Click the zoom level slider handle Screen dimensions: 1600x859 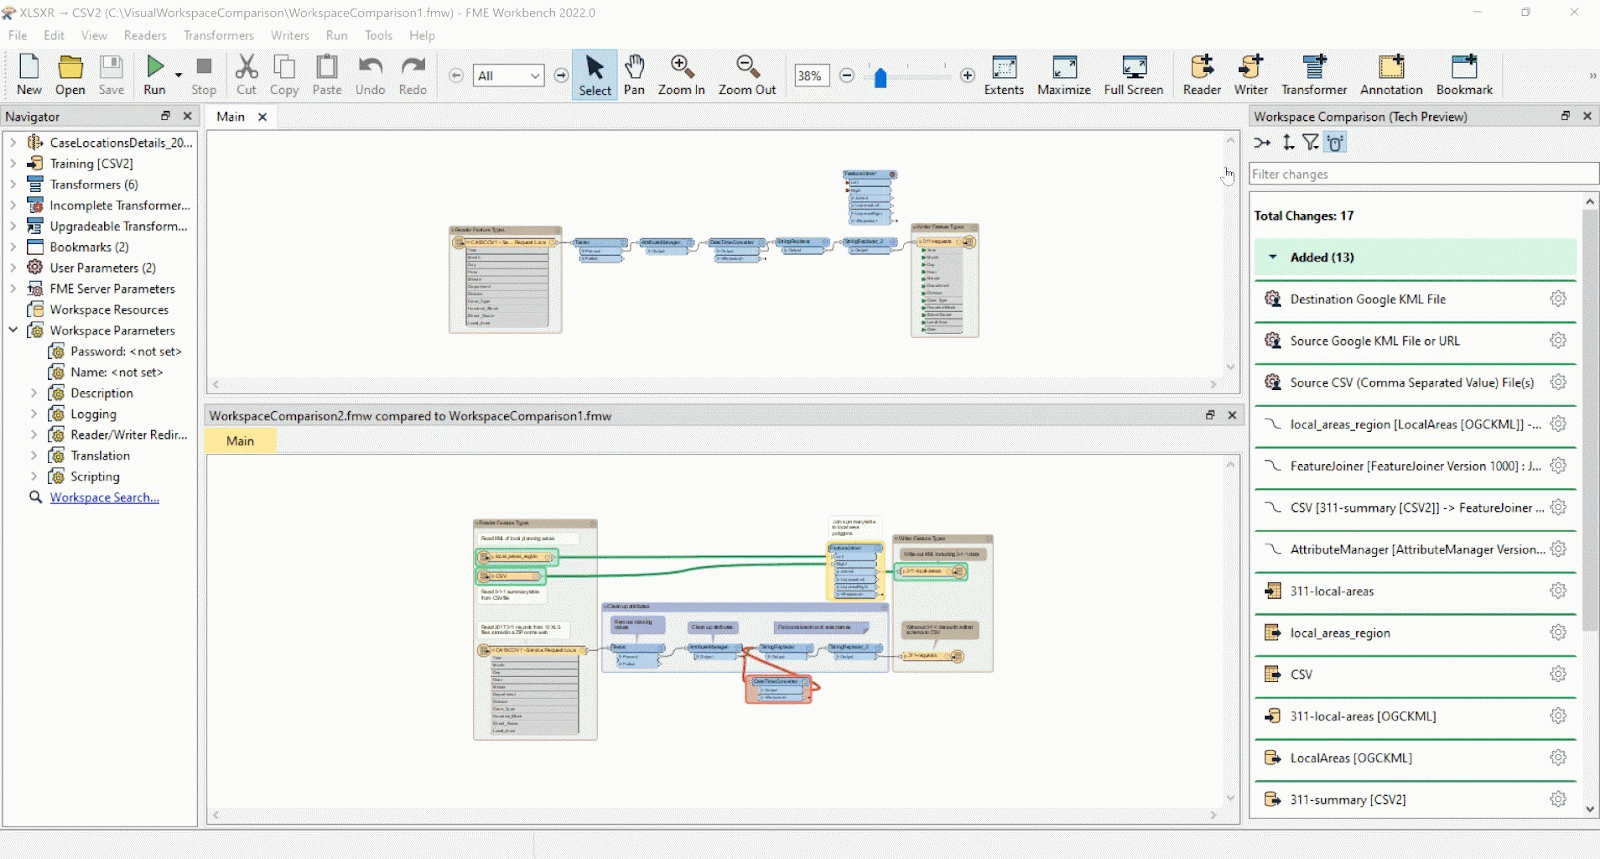(880, 78)
